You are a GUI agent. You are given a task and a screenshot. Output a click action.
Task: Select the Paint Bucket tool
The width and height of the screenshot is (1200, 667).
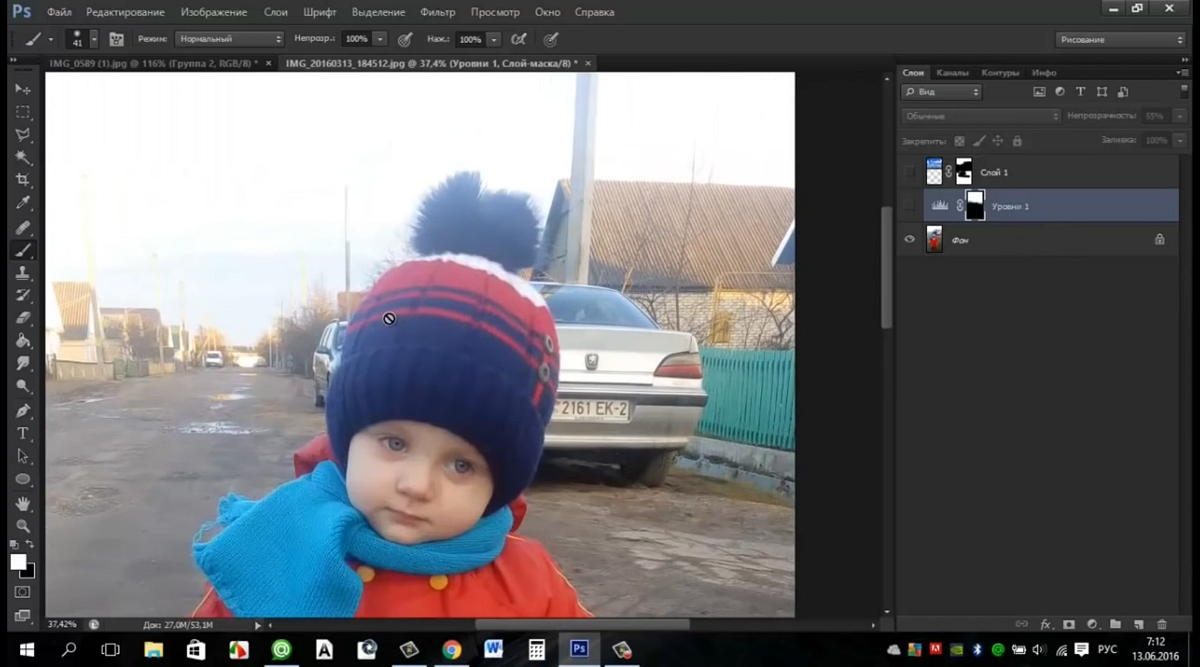(x=22, y=342)
